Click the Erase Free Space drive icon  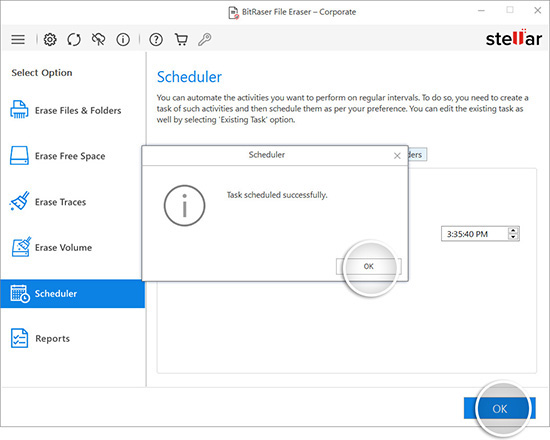pyautogui.click(x=19, y=155)
